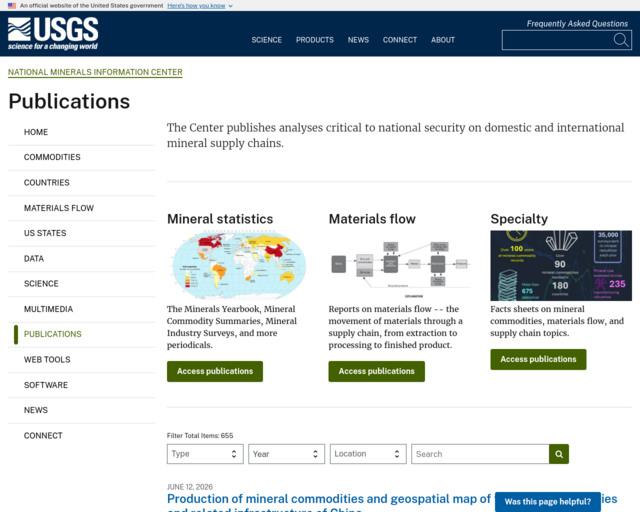
Task: Expand 'Here's how you know' chevron
Action: click(231, 6)
